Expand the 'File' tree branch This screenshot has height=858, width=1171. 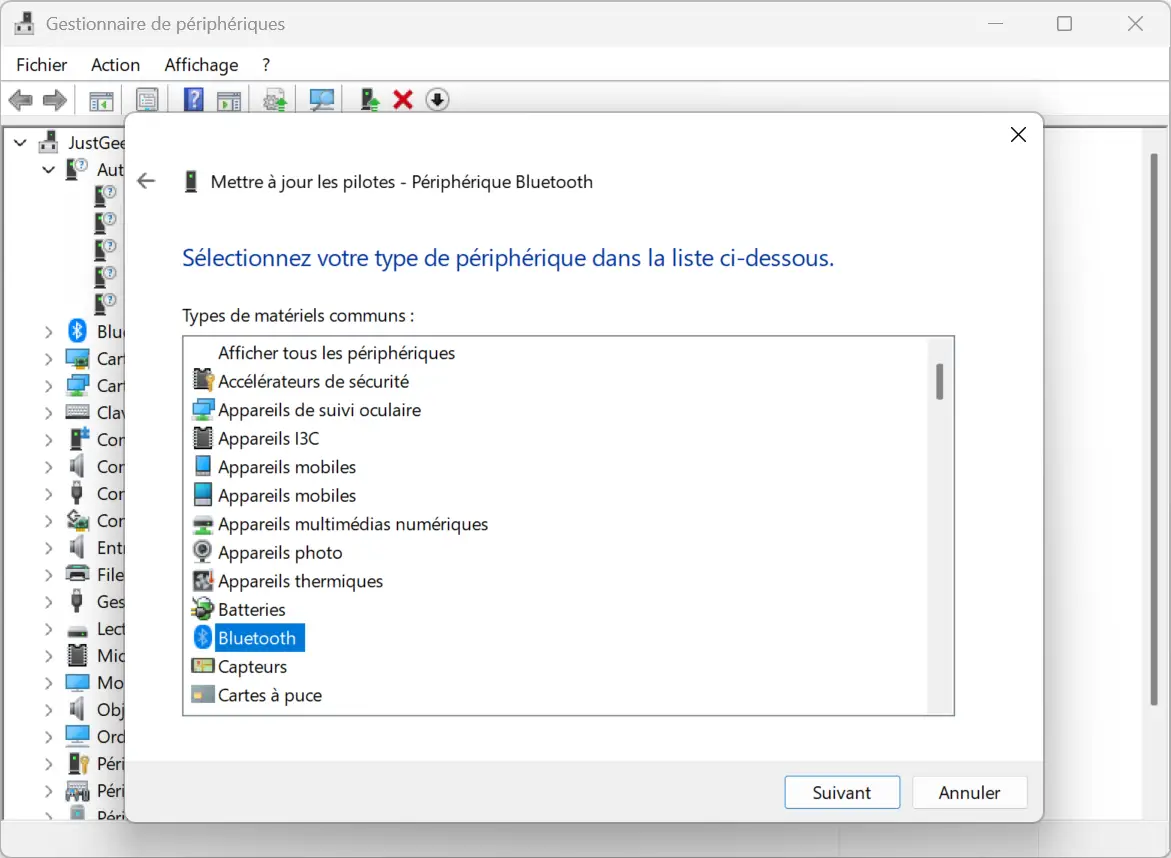(x=49, y=575)
